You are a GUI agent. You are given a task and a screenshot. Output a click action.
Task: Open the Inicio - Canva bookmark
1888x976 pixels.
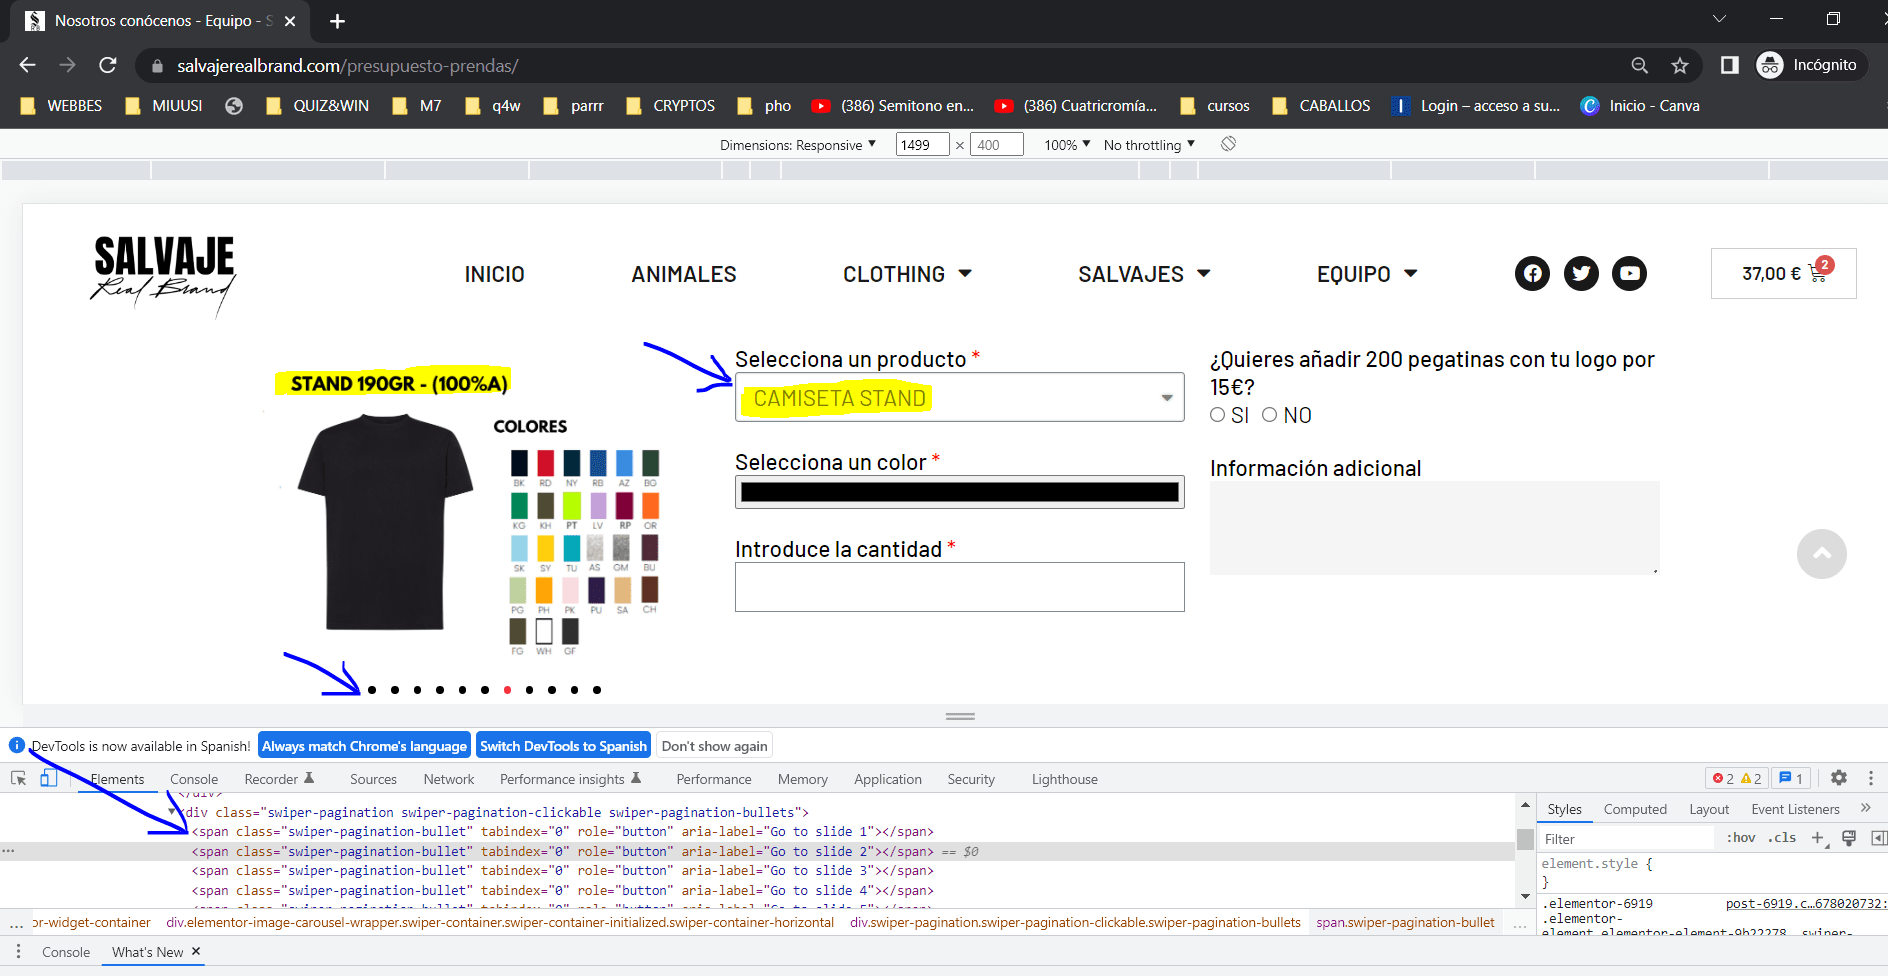1640,106
